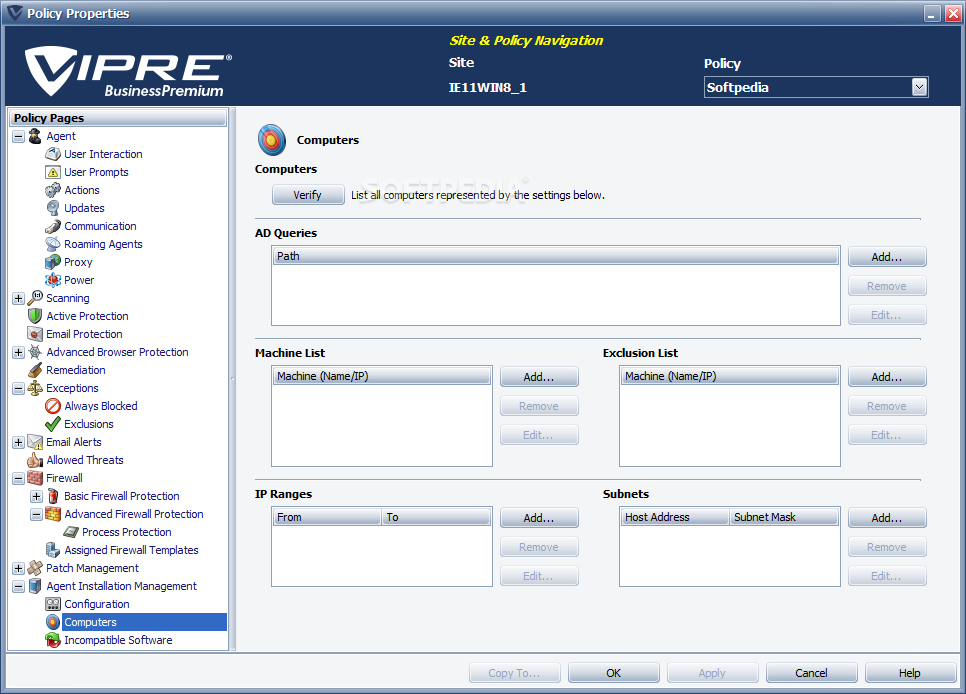This screenshot has width=966, height=694.
Task: Minimize the Policy Properties window
Action: (x=932, y=14)
